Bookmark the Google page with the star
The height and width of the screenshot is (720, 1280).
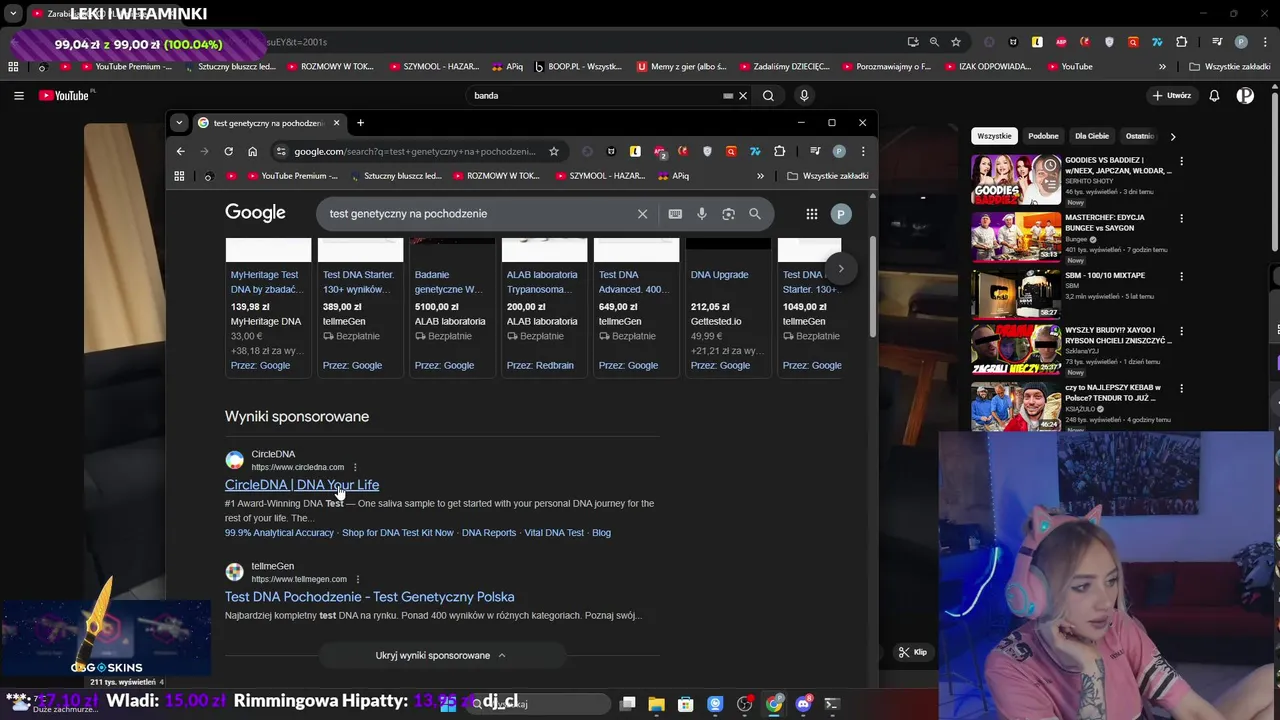click(554, 151)
